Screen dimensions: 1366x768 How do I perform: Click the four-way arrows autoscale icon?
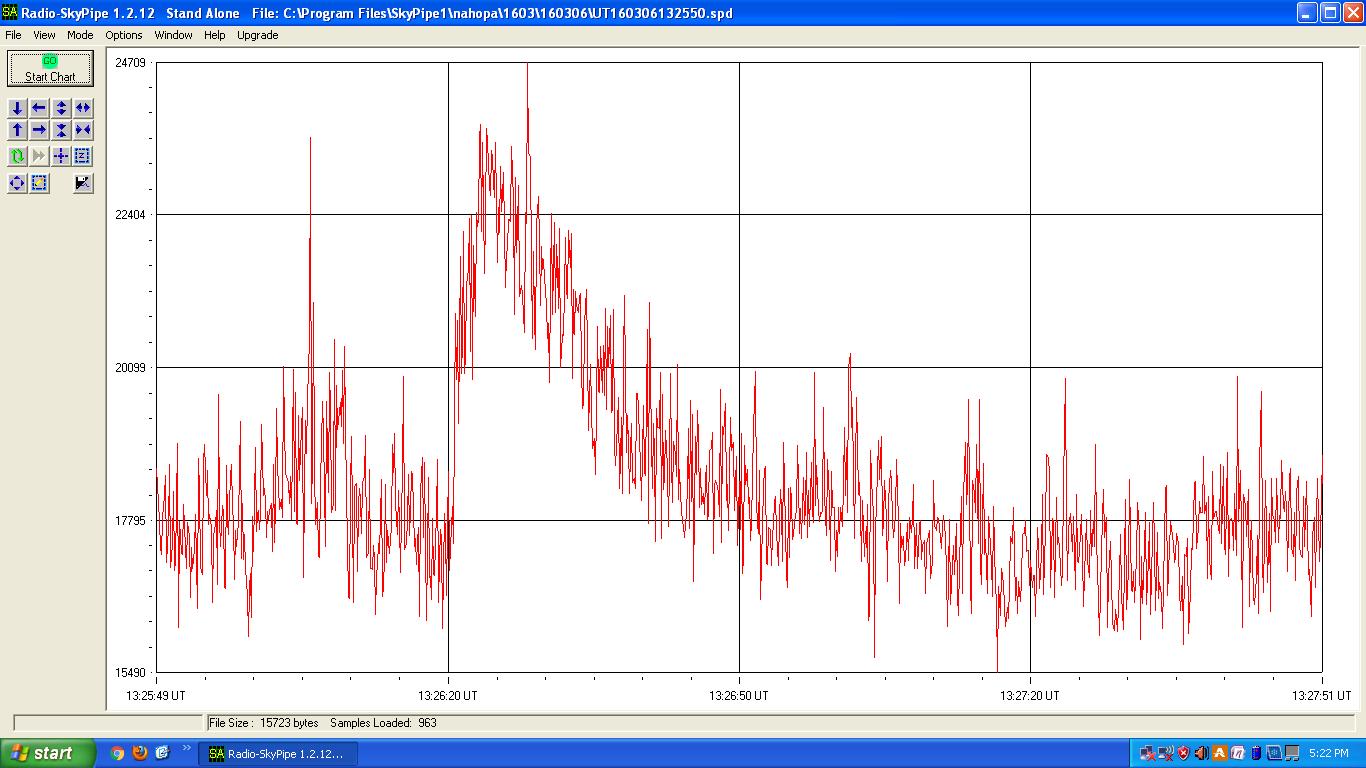coord(17,183)
